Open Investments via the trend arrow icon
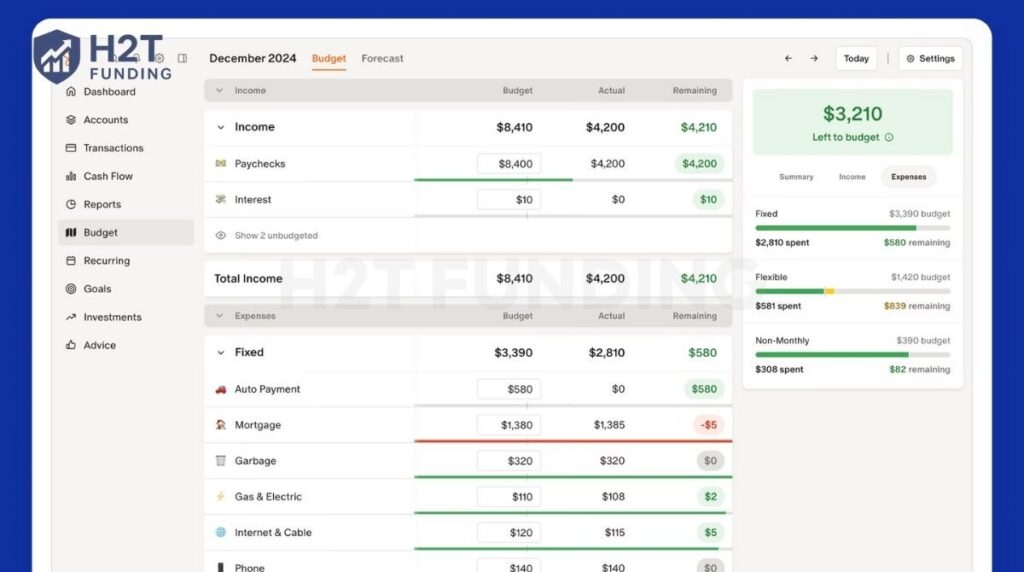Viewport: 1024px width, 572px height. [71, 317]
